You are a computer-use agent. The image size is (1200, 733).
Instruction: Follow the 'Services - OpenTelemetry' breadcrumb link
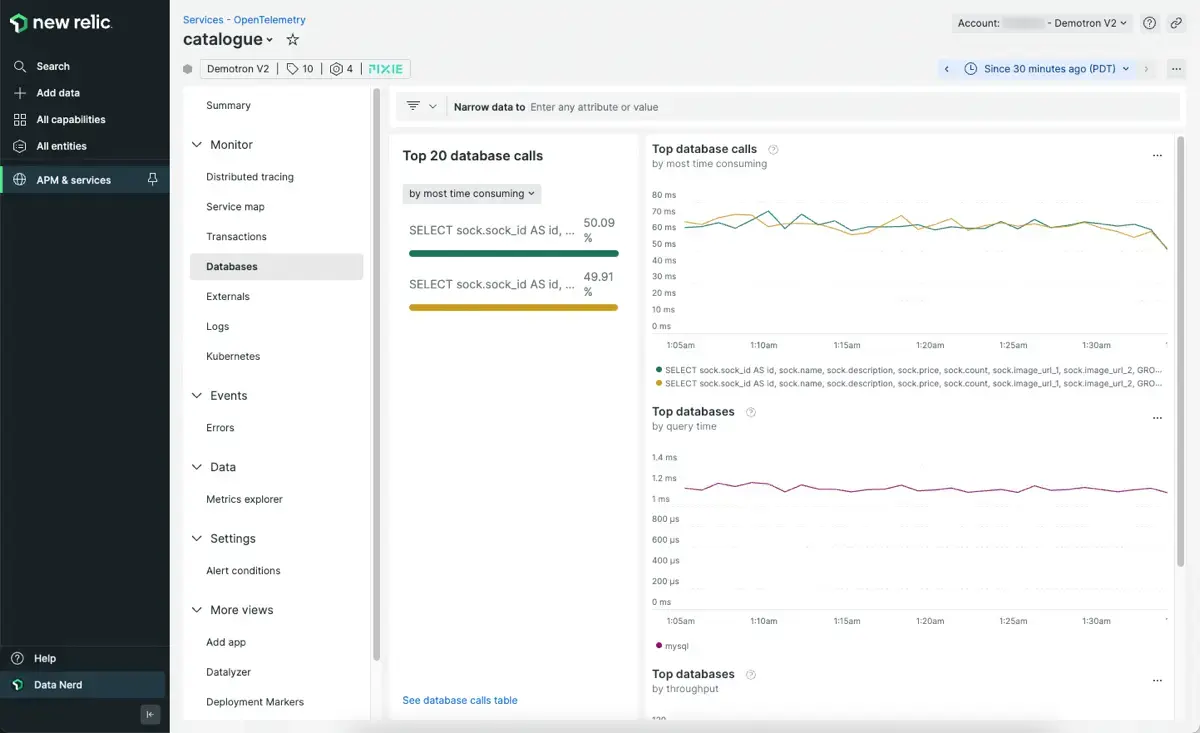click(244, 20)
